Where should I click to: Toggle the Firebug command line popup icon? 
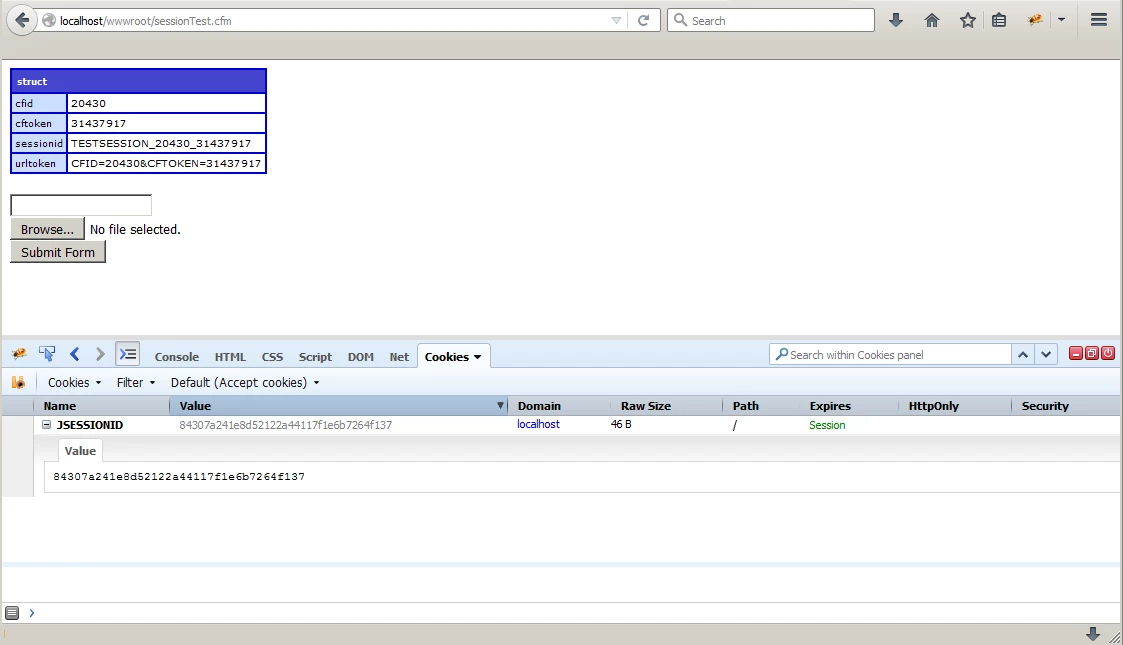127,354
